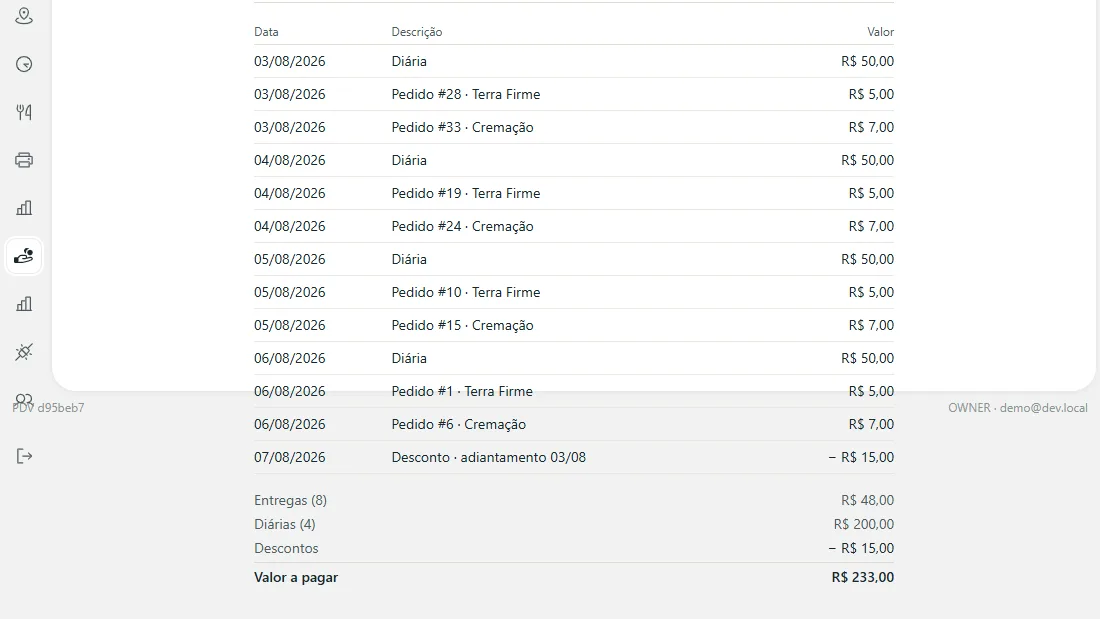Screen dimensions: 1100x619
Task: Open the plug integrations icon
Action: [24, 352]
